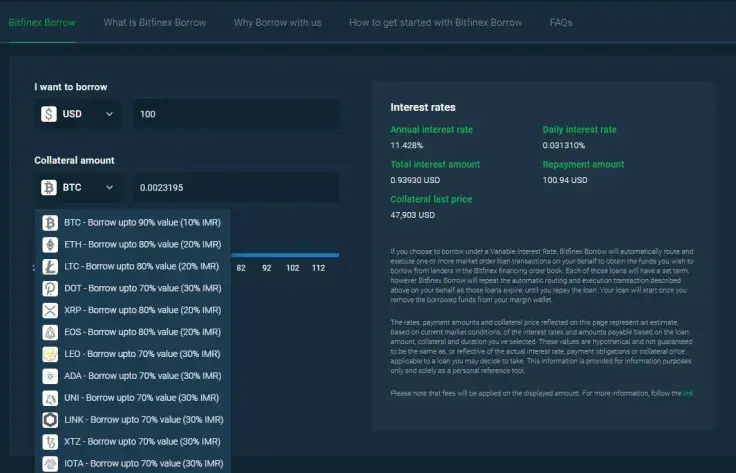Choose LINK - Borrow upto 70% value option
This screenshot has height=473, width=736.
(133, 420)
